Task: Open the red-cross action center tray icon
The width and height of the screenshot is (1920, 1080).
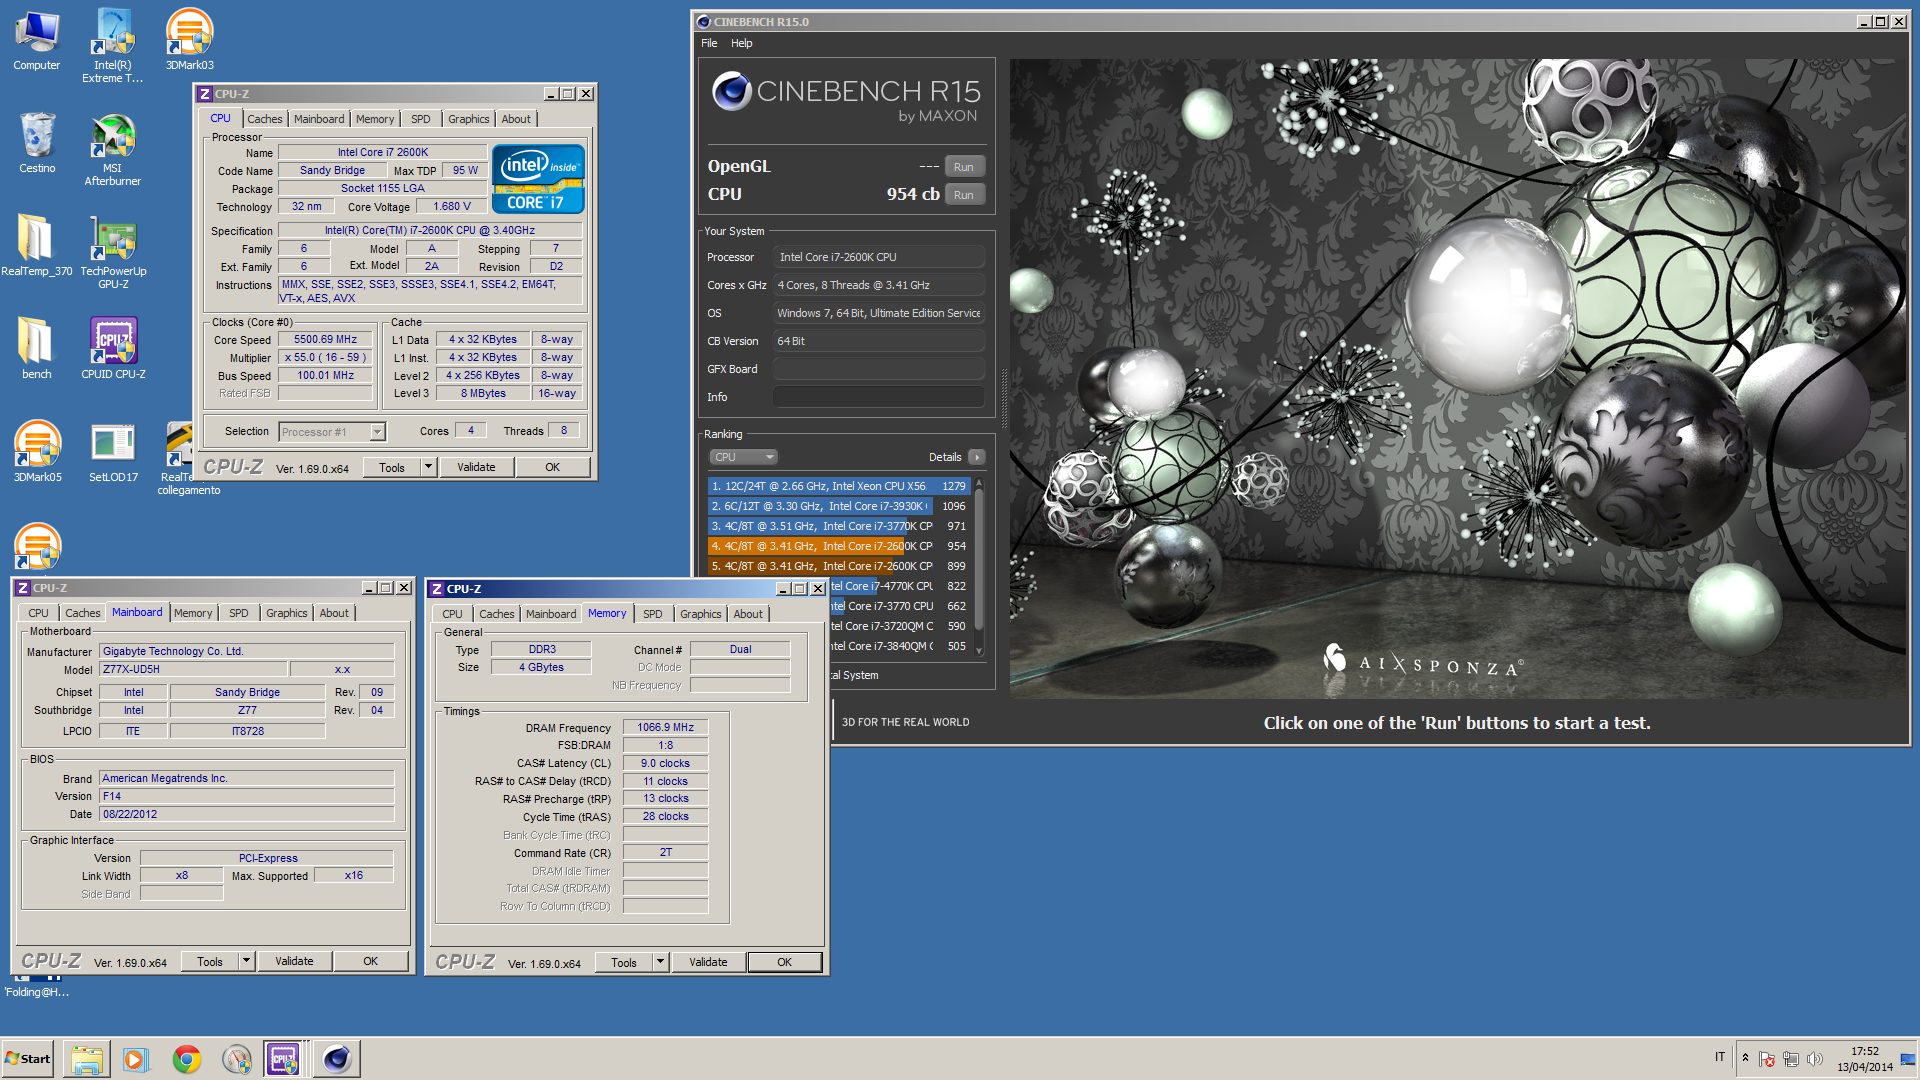Action: pos(1767,1058)
